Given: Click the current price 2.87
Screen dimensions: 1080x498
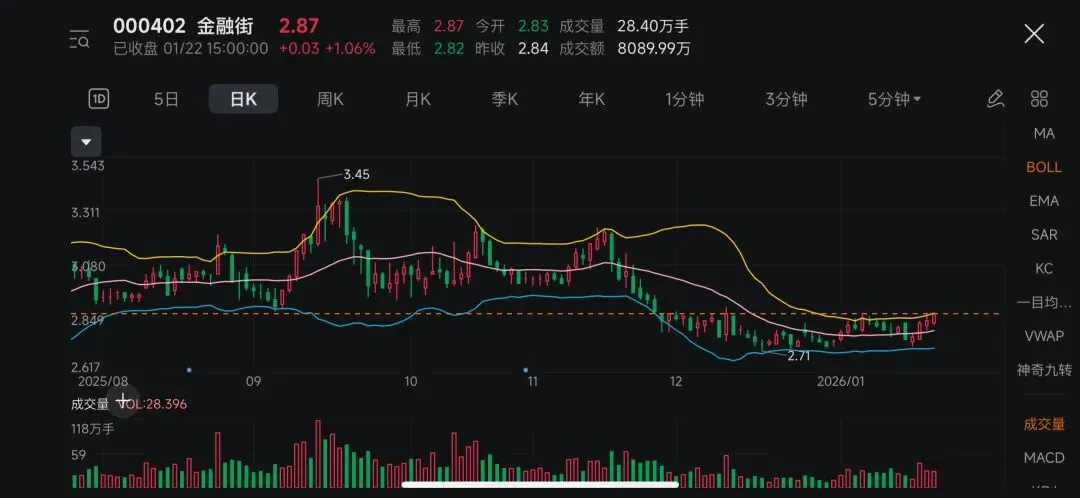Looking at the screenshot, I should [x=299, y=26].
